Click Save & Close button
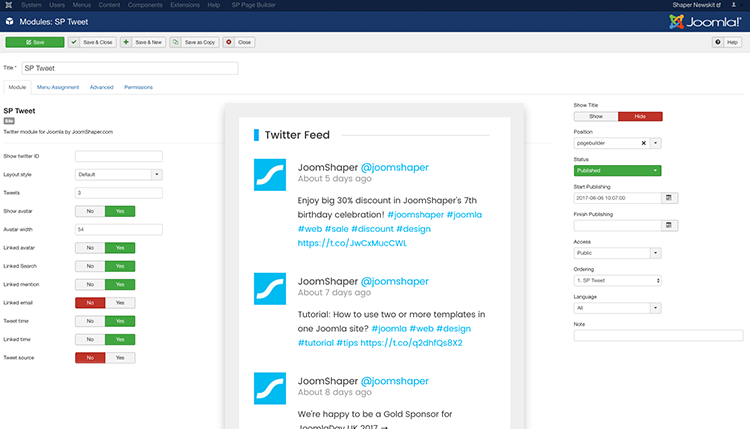Image resolution: width=750 pixels, height=429 pixels. pos(93,43)
